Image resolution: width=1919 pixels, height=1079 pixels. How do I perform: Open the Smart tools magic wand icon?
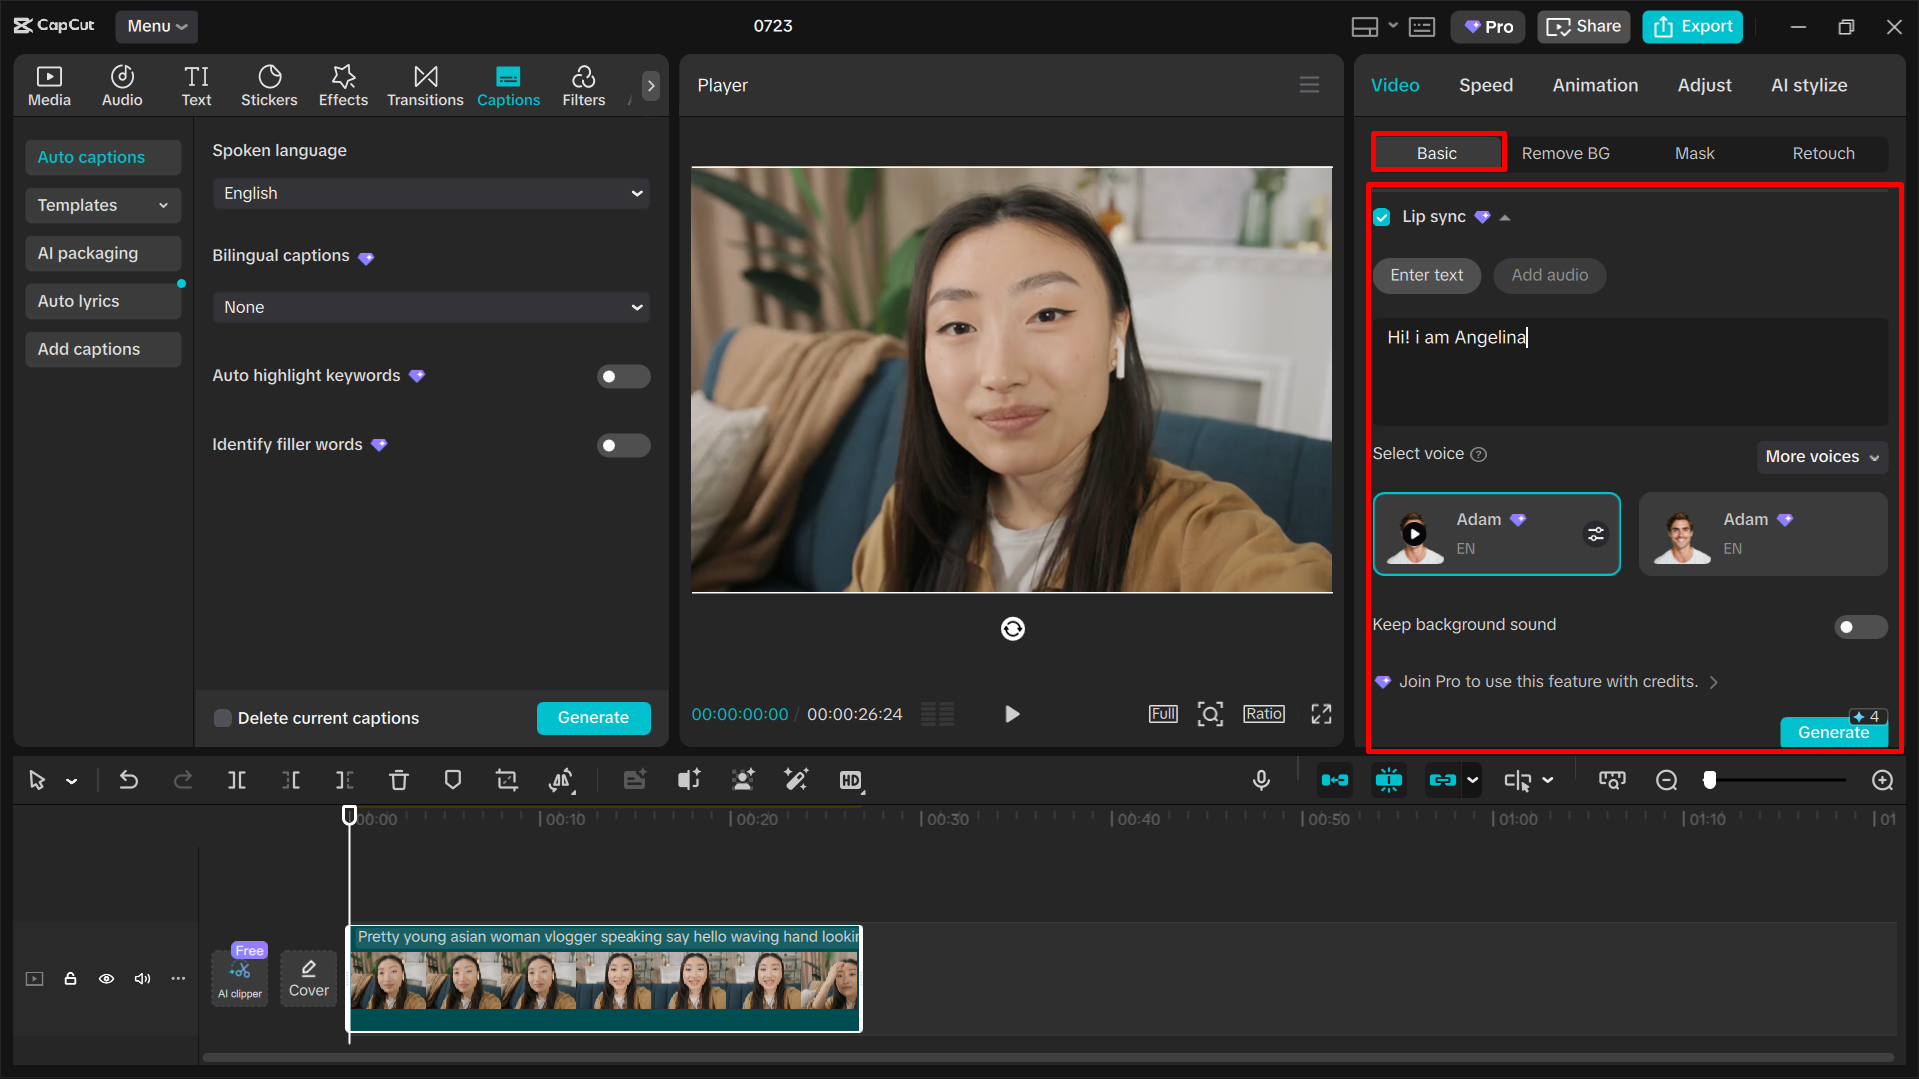(796, 780)
